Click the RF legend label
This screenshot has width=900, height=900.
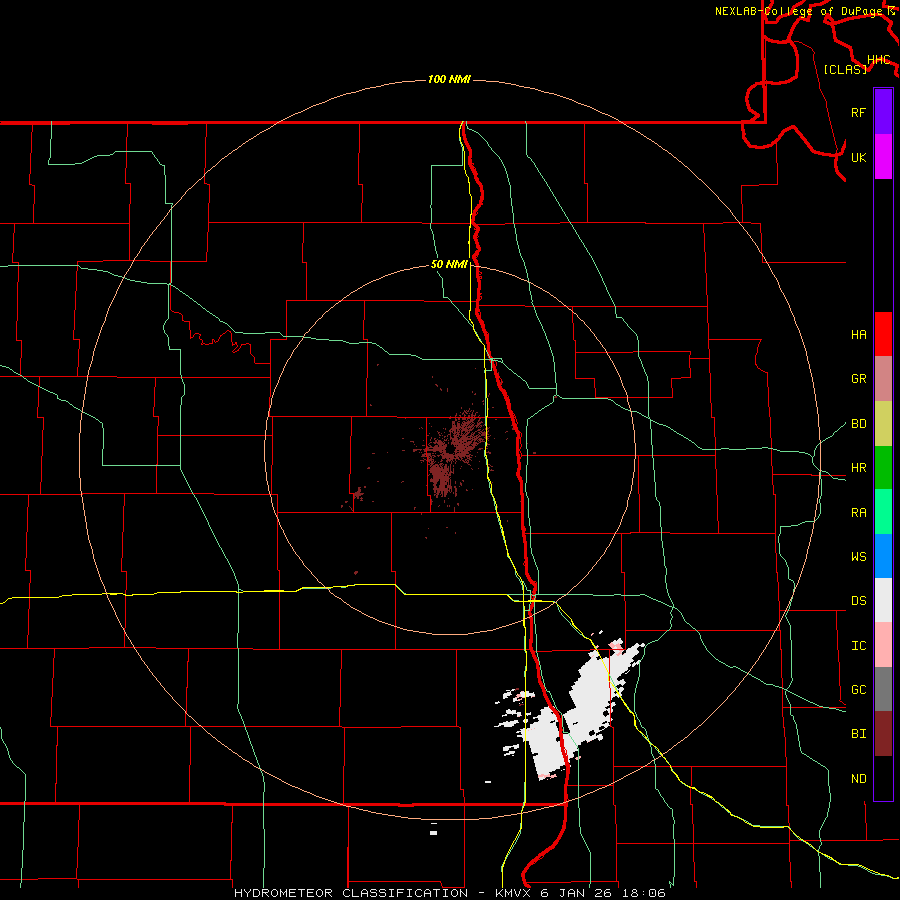858,112
